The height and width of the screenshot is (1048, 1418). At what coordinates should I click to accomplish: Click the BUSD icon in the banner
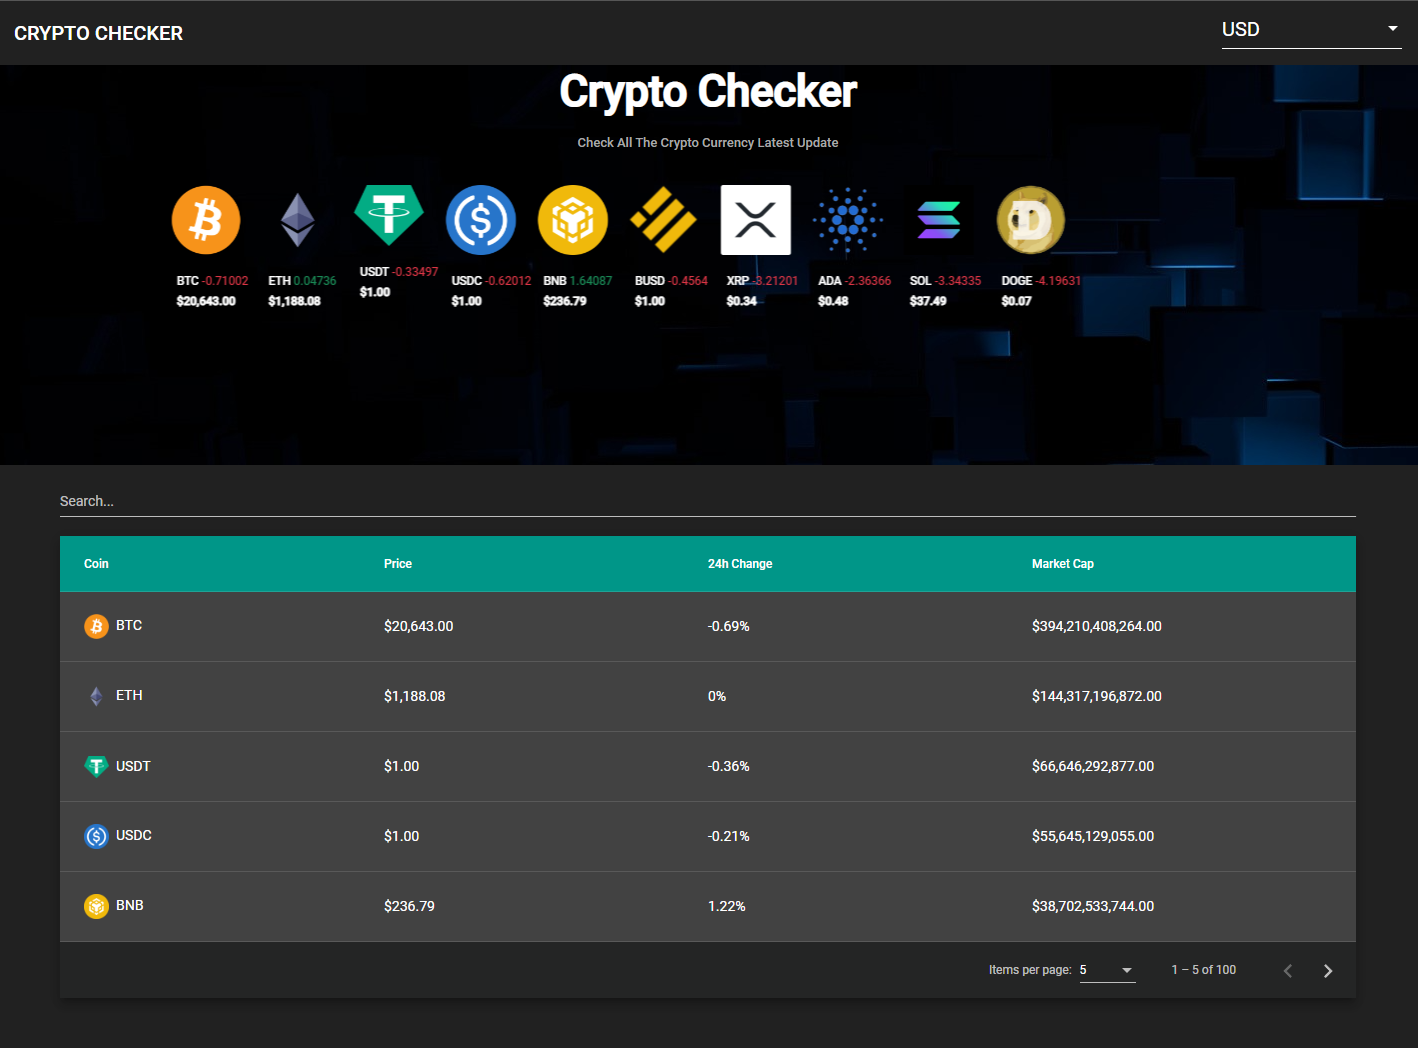(x=664, y=219)
